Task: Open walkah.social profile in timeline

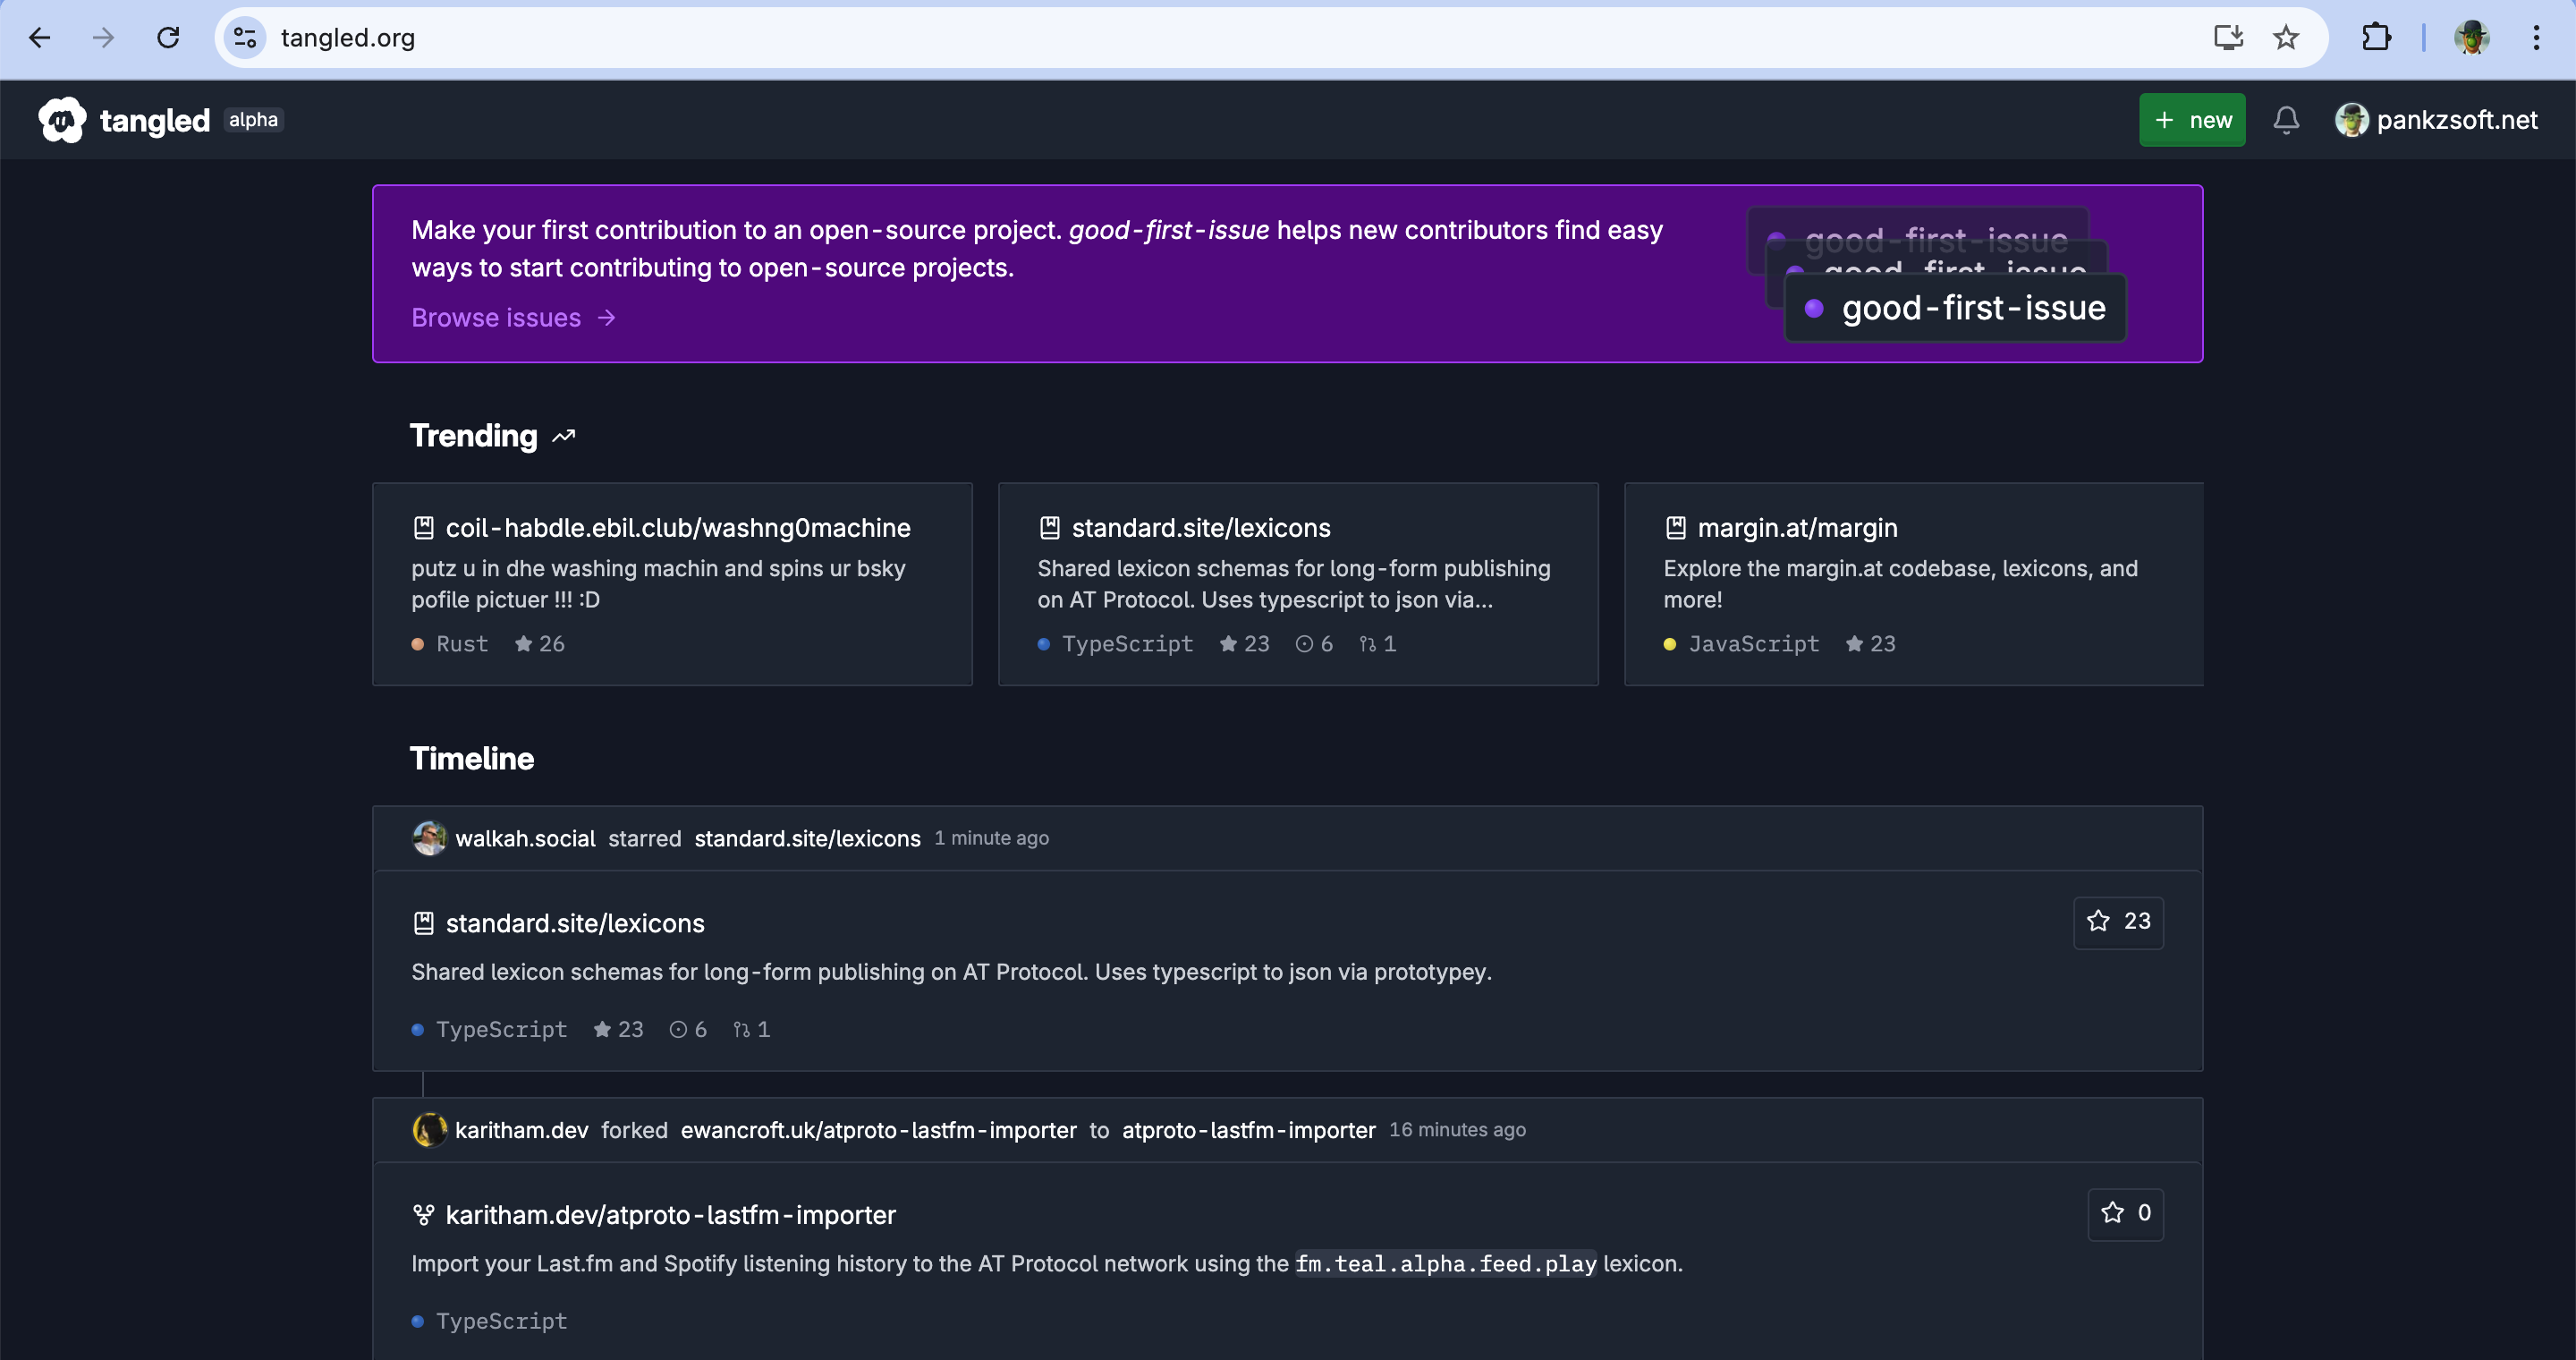Action: coord(525,839)
